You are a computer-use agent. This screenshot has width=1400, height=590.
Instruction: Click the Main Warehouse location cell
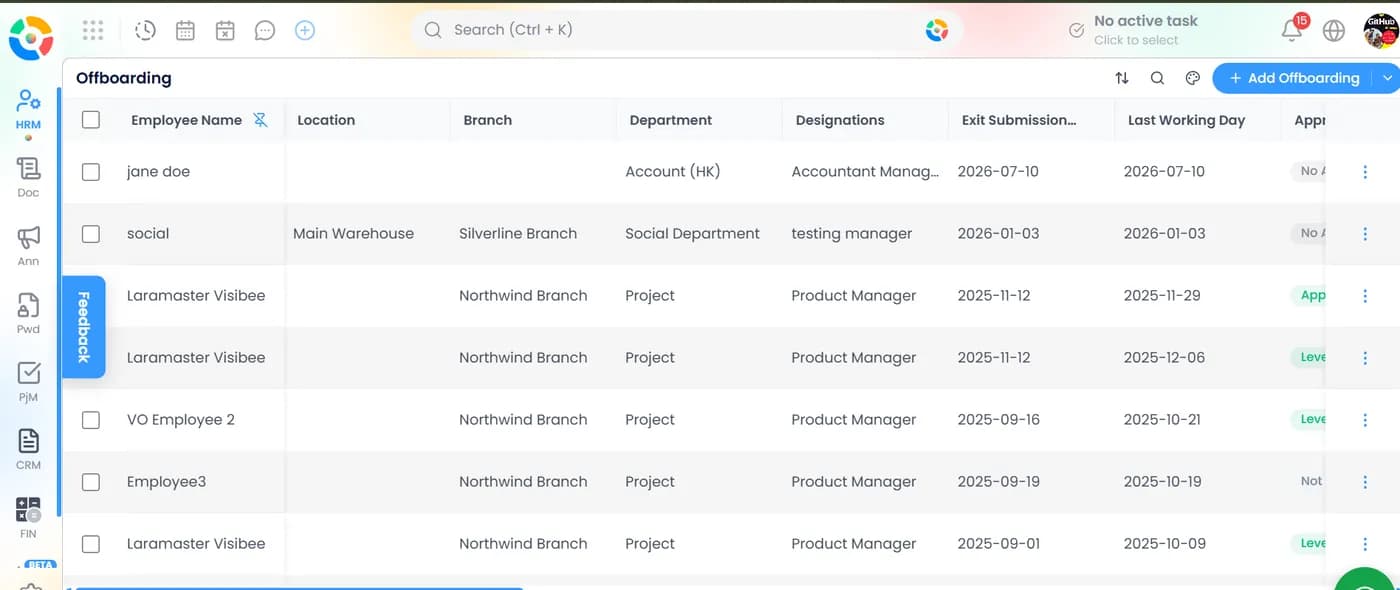click(353, 234)
